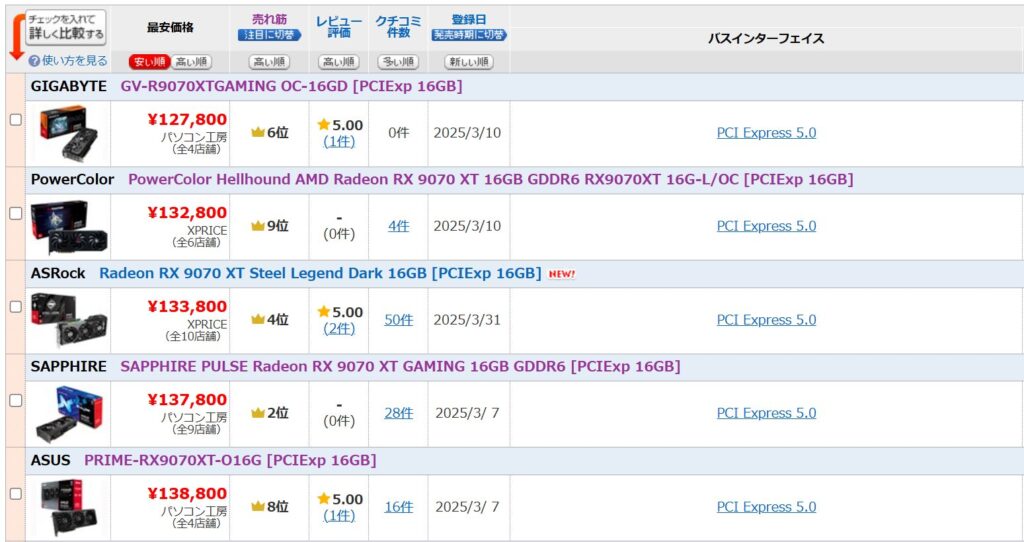
Task: Click the ¥127,800 price
Action: click(x=187, y=120)
